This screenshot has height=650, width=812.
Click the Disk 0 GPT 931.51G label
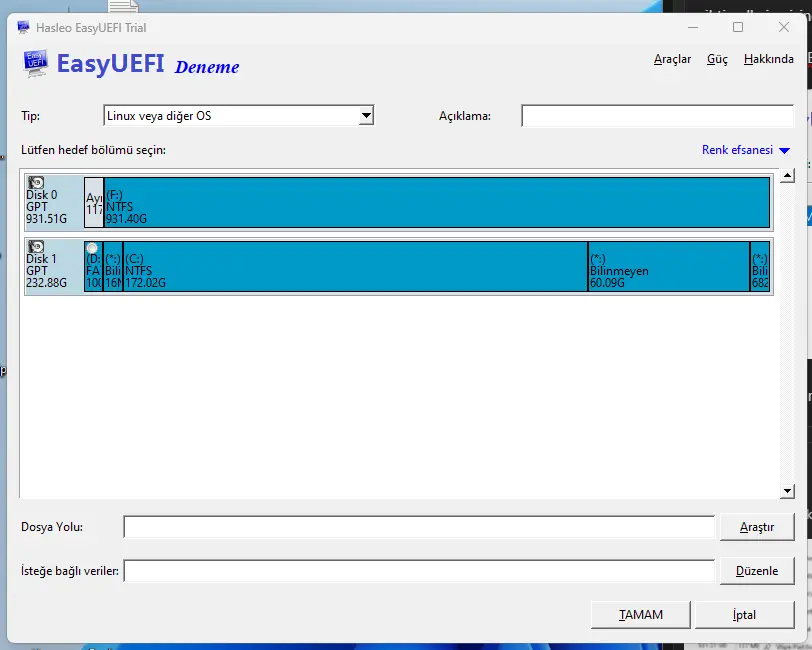coord(46,207)
